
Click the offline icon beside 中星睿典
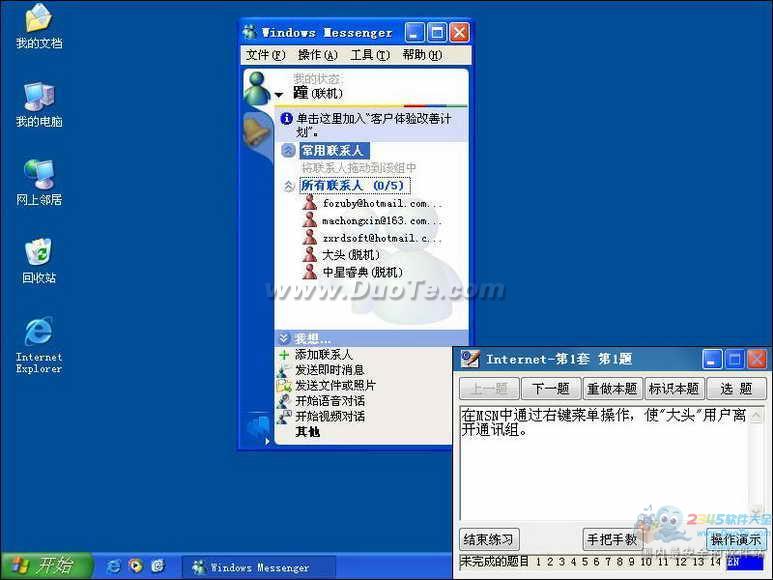pos(310,272)
